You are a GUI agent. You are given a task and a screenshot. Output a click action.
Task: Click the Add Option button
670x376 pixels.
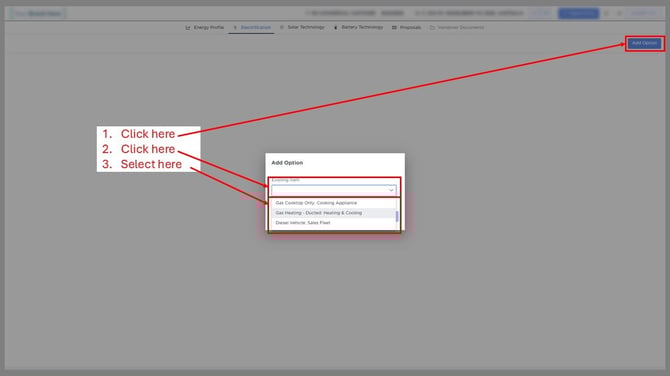(644, 43)
